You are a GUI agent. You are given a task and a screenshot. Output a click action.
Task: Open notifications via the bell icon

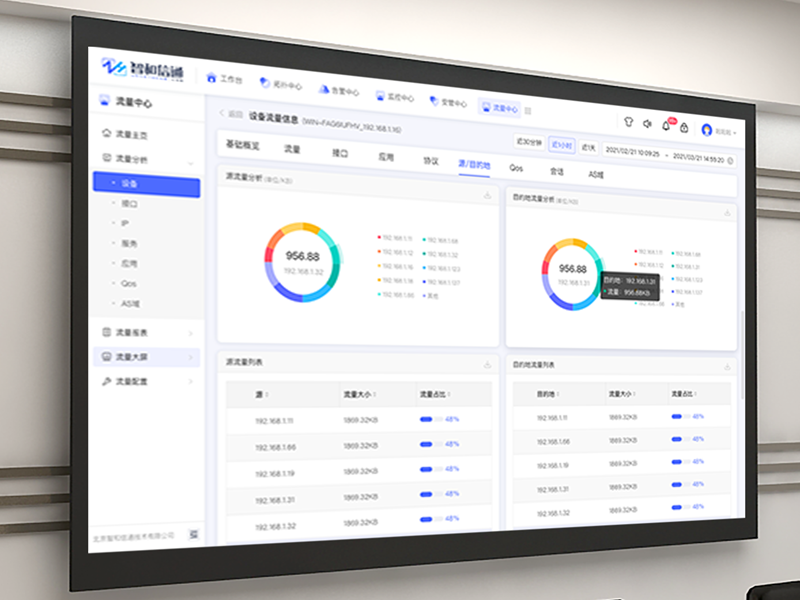click(x=666, y=126)
